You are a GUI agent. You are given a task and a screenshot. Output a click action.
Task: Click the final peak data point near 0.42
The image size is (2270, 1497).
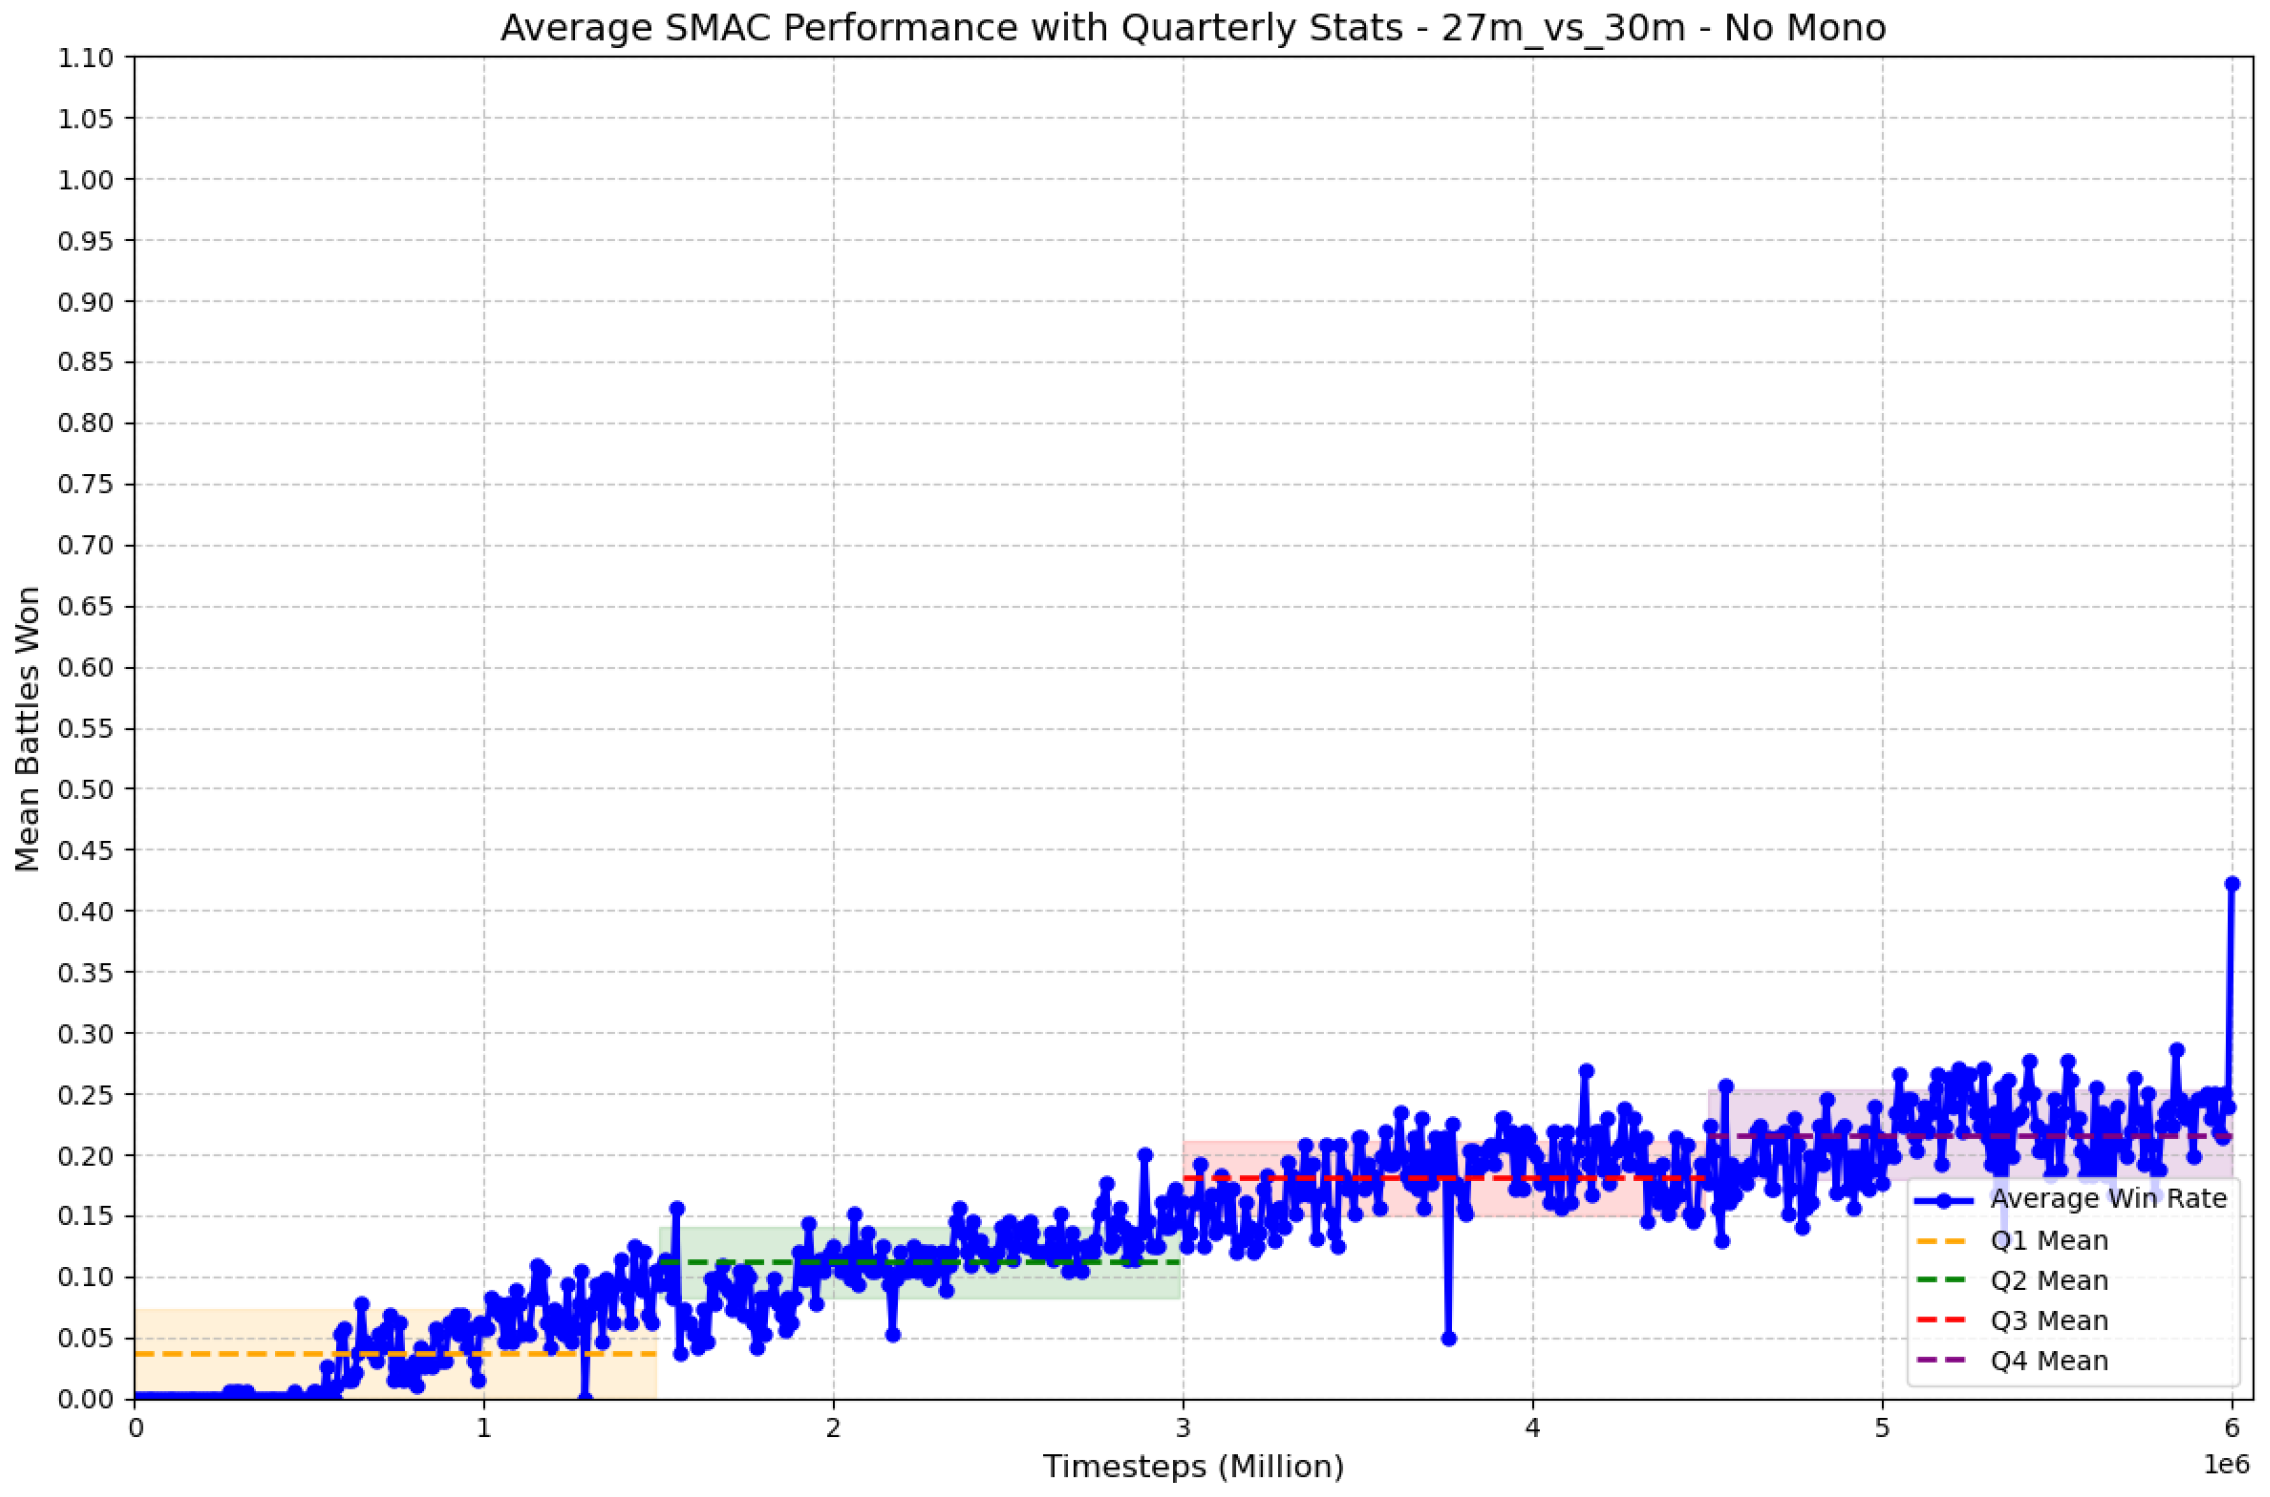click(x=2231, y=884)
